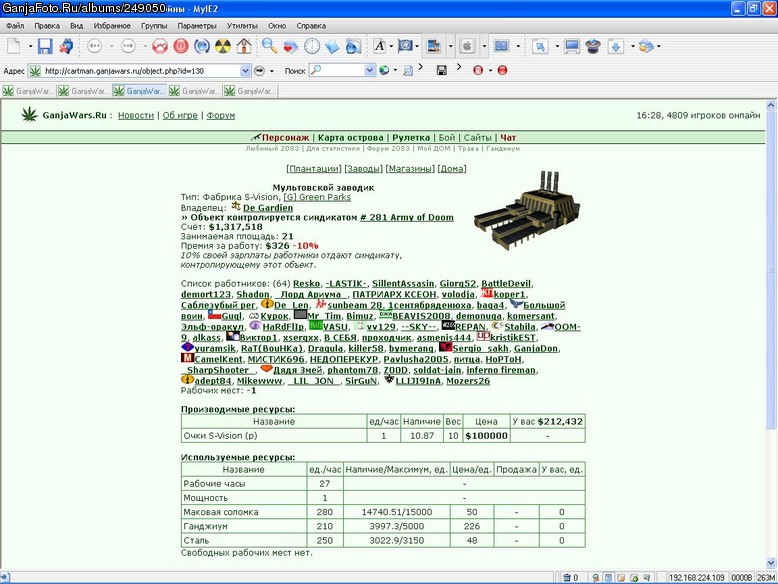Click the magnifier Search toolbar icon
Image resolution: width=778 pixels, height=584 pixels.
(269, 46)
